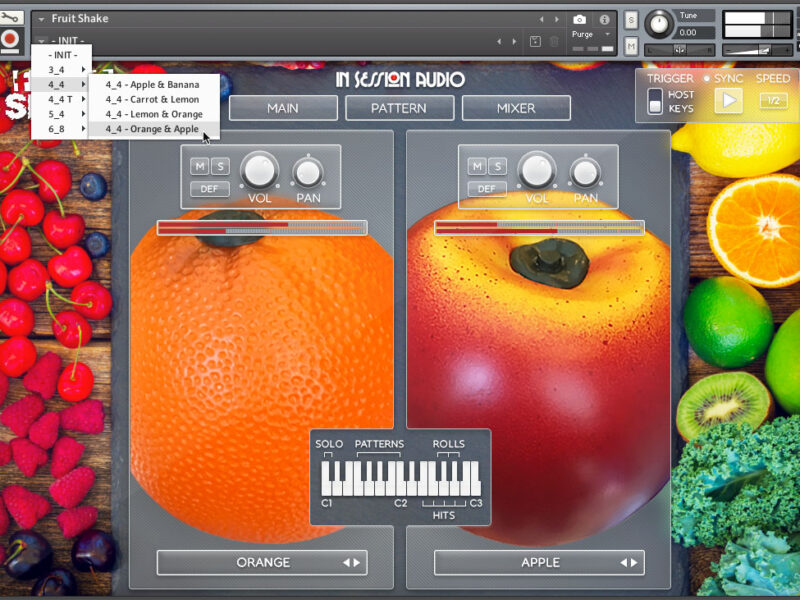Click the 1/2 speed button
This screenshot has width=800, height=600.
pyautogui.click(x=773, y=100)
